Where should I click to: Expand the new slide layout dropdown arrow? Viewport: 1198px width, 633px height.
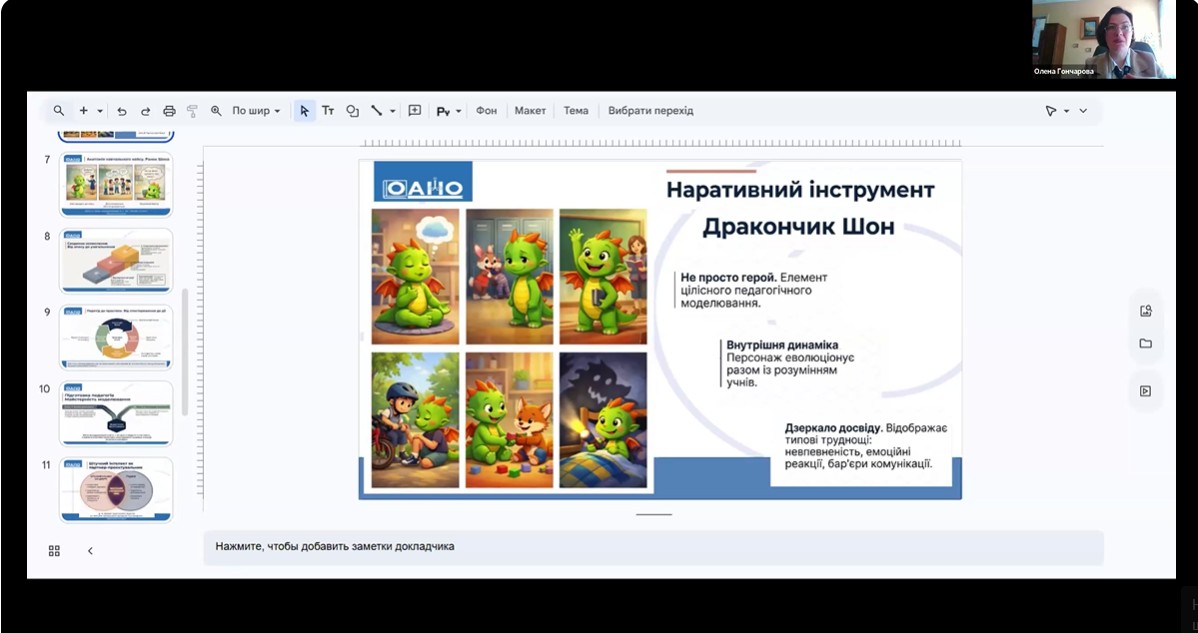click(x=100, y=111)
